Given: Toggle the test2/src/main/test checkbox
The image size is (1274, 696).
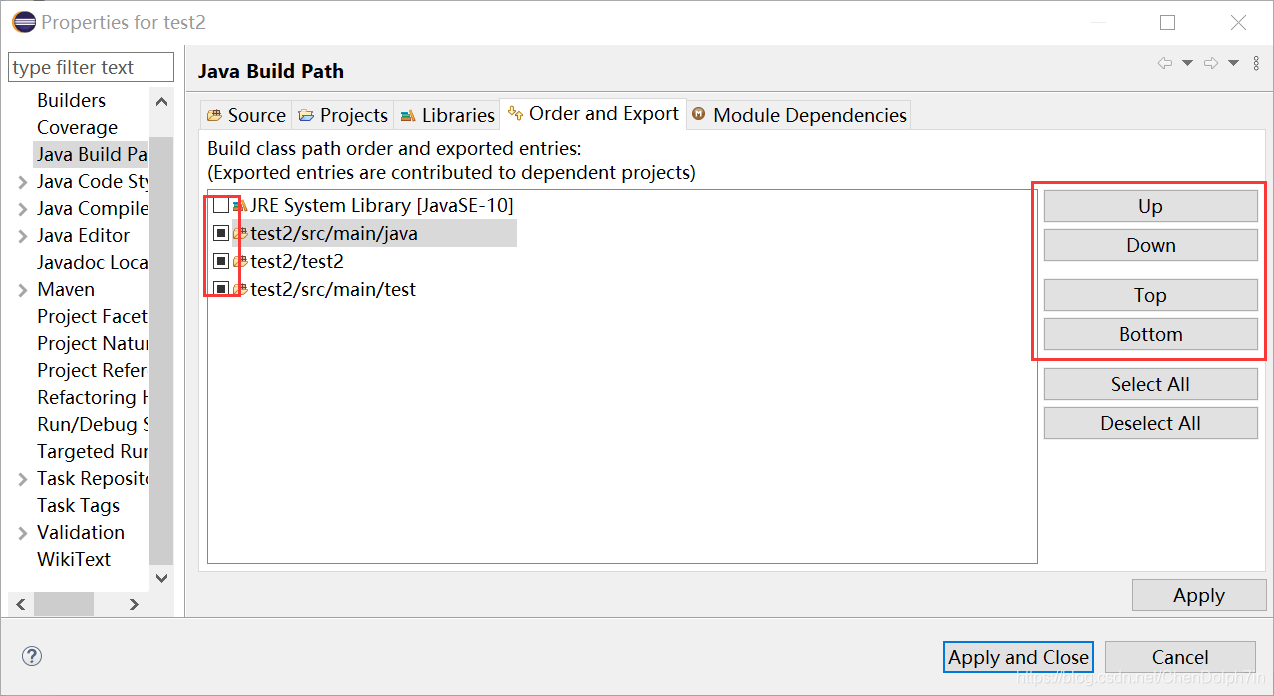Looking at the screenshot, I should point(222,289).
